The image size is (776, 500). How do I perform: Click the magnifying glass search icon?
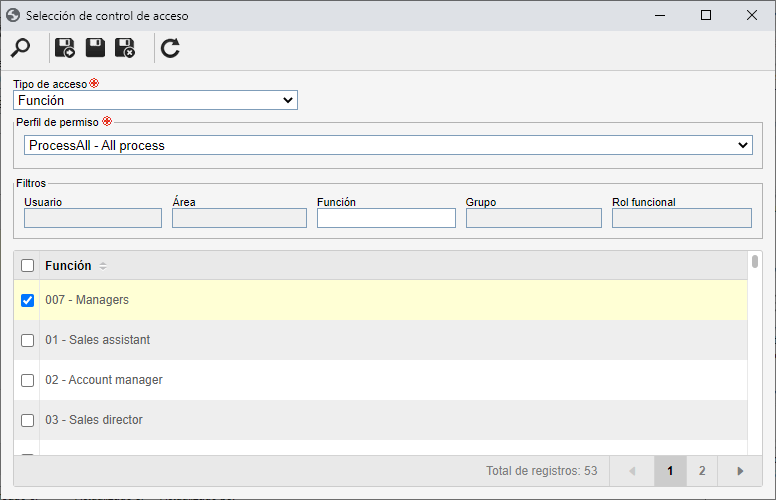coord(20,48)
